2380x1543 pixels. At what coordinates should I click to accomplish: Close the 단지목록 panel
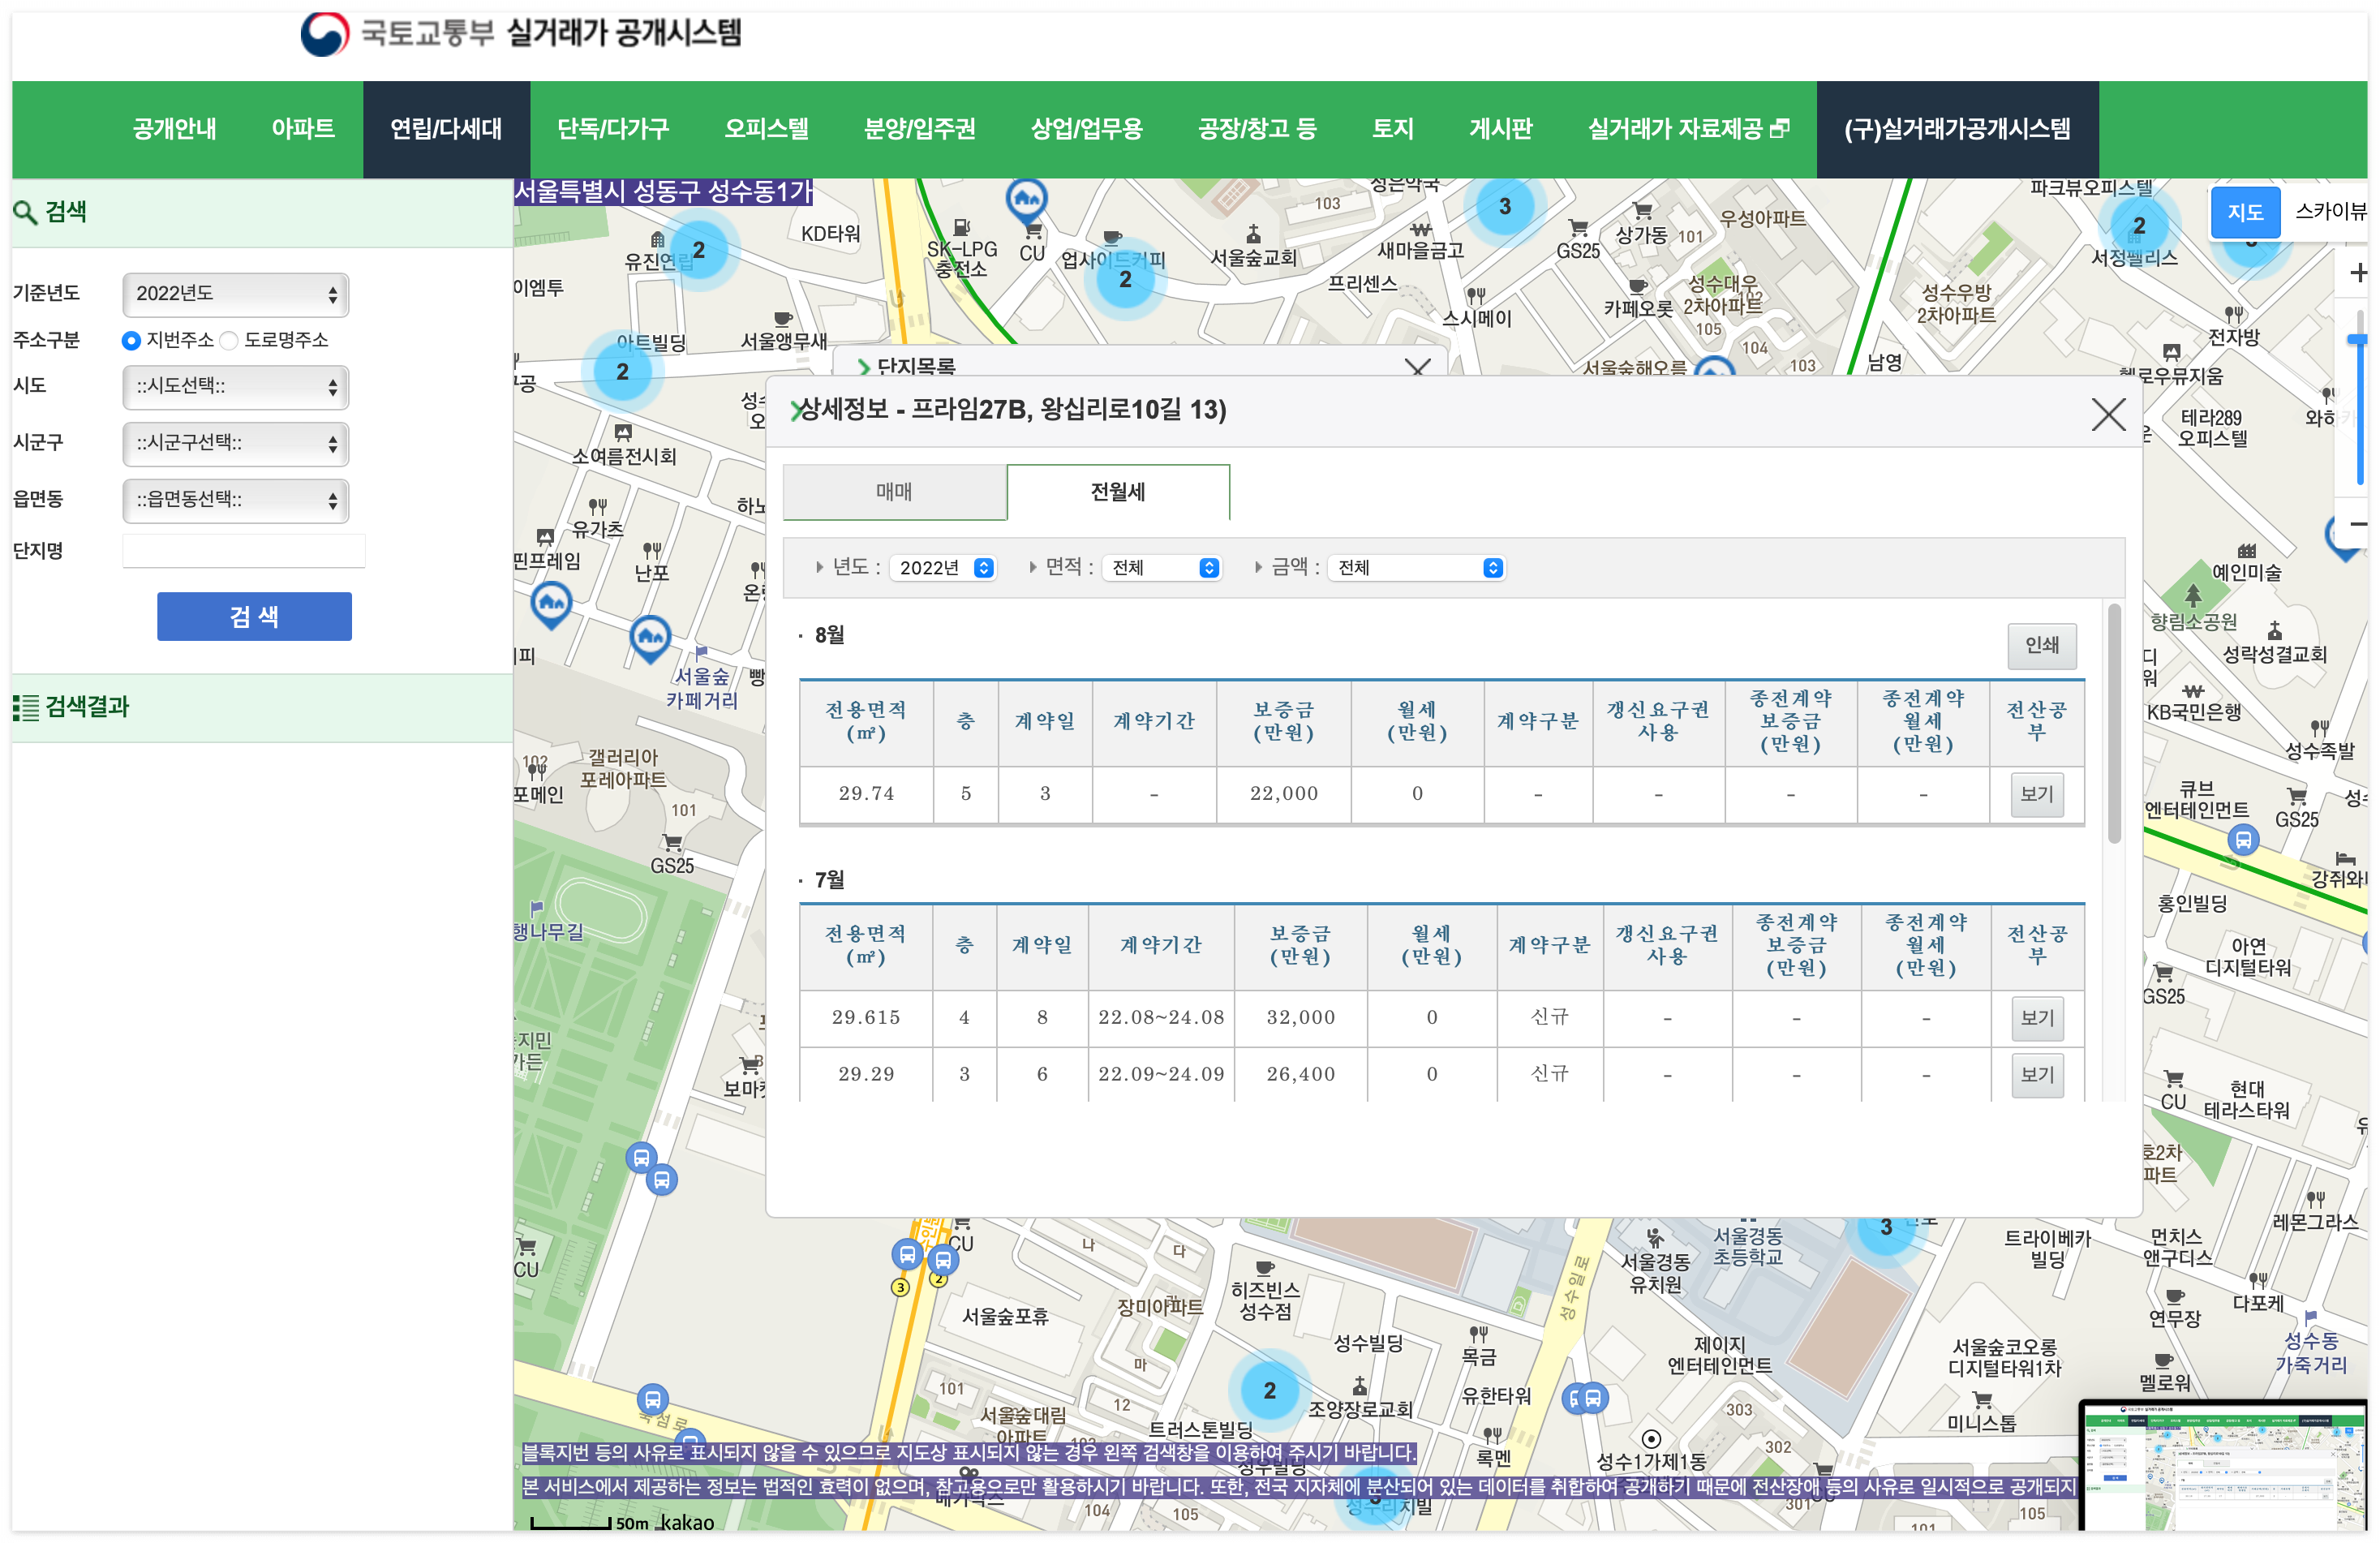[1417, 367]
